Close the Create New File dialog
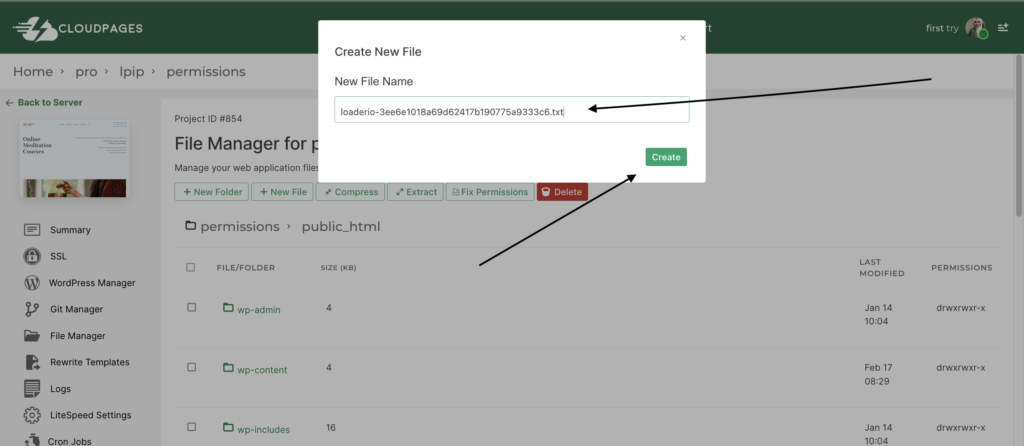This screenshot has width=1024, height=446. [682, 38]
